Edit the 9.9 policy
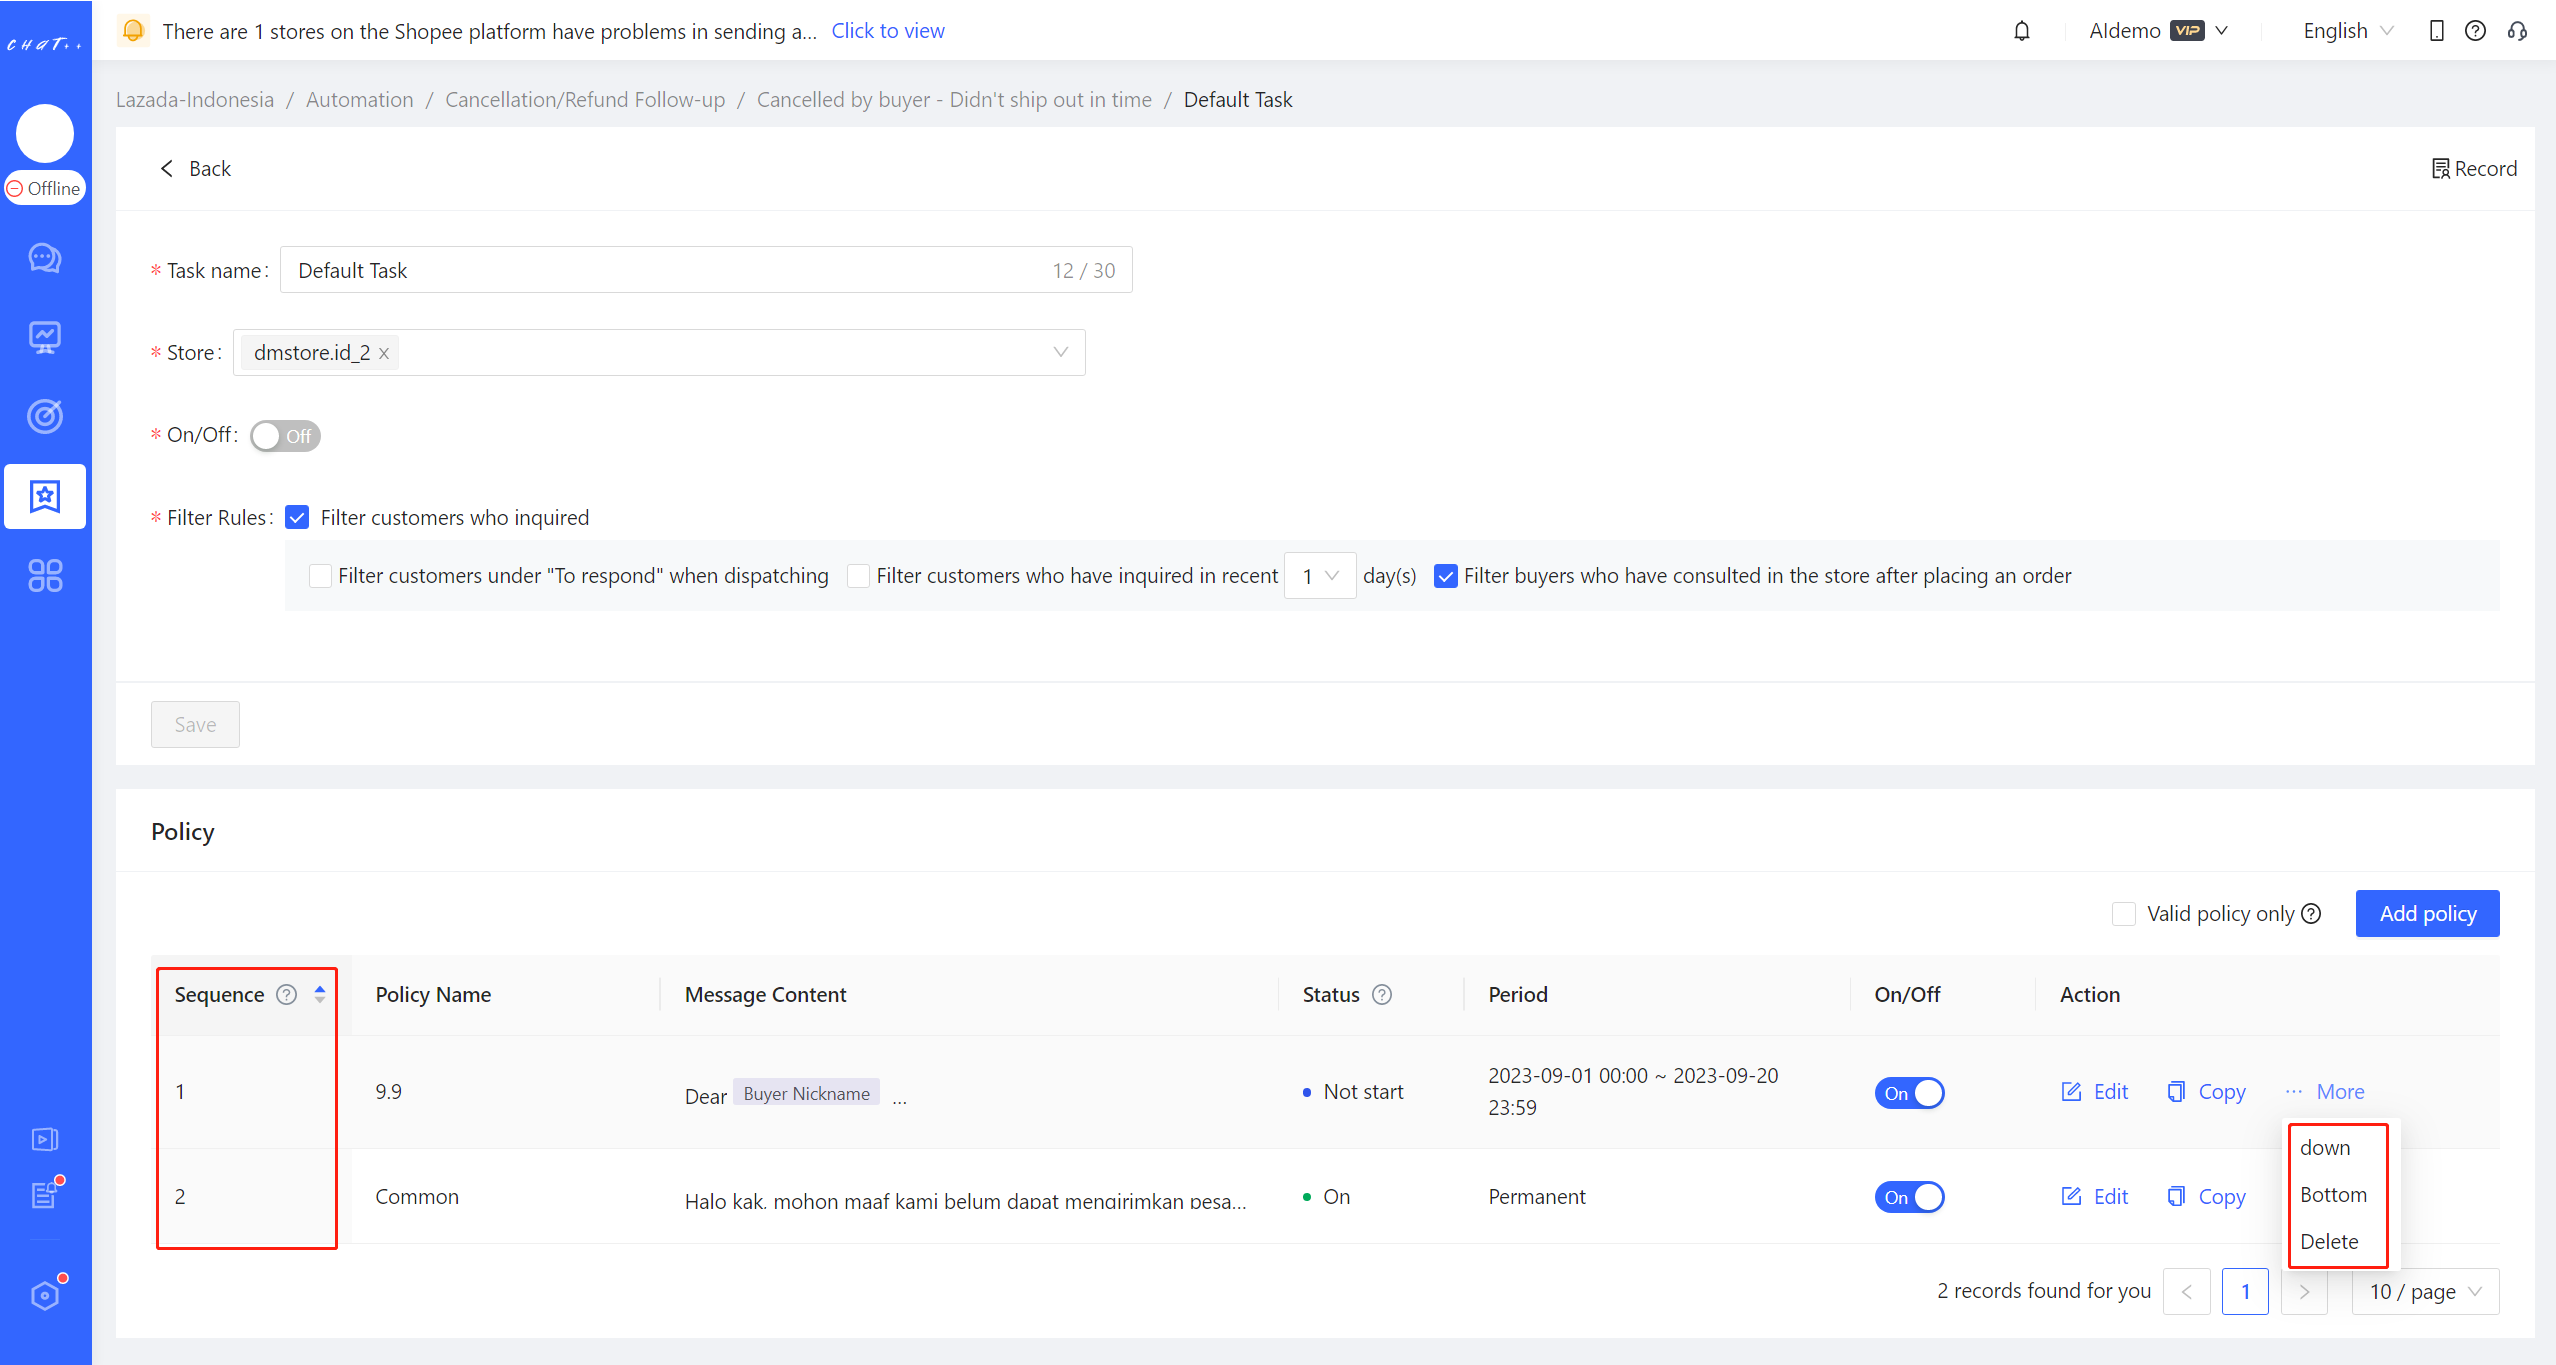This screenshot has width=2556, height=1365. click(2096, 1091)
